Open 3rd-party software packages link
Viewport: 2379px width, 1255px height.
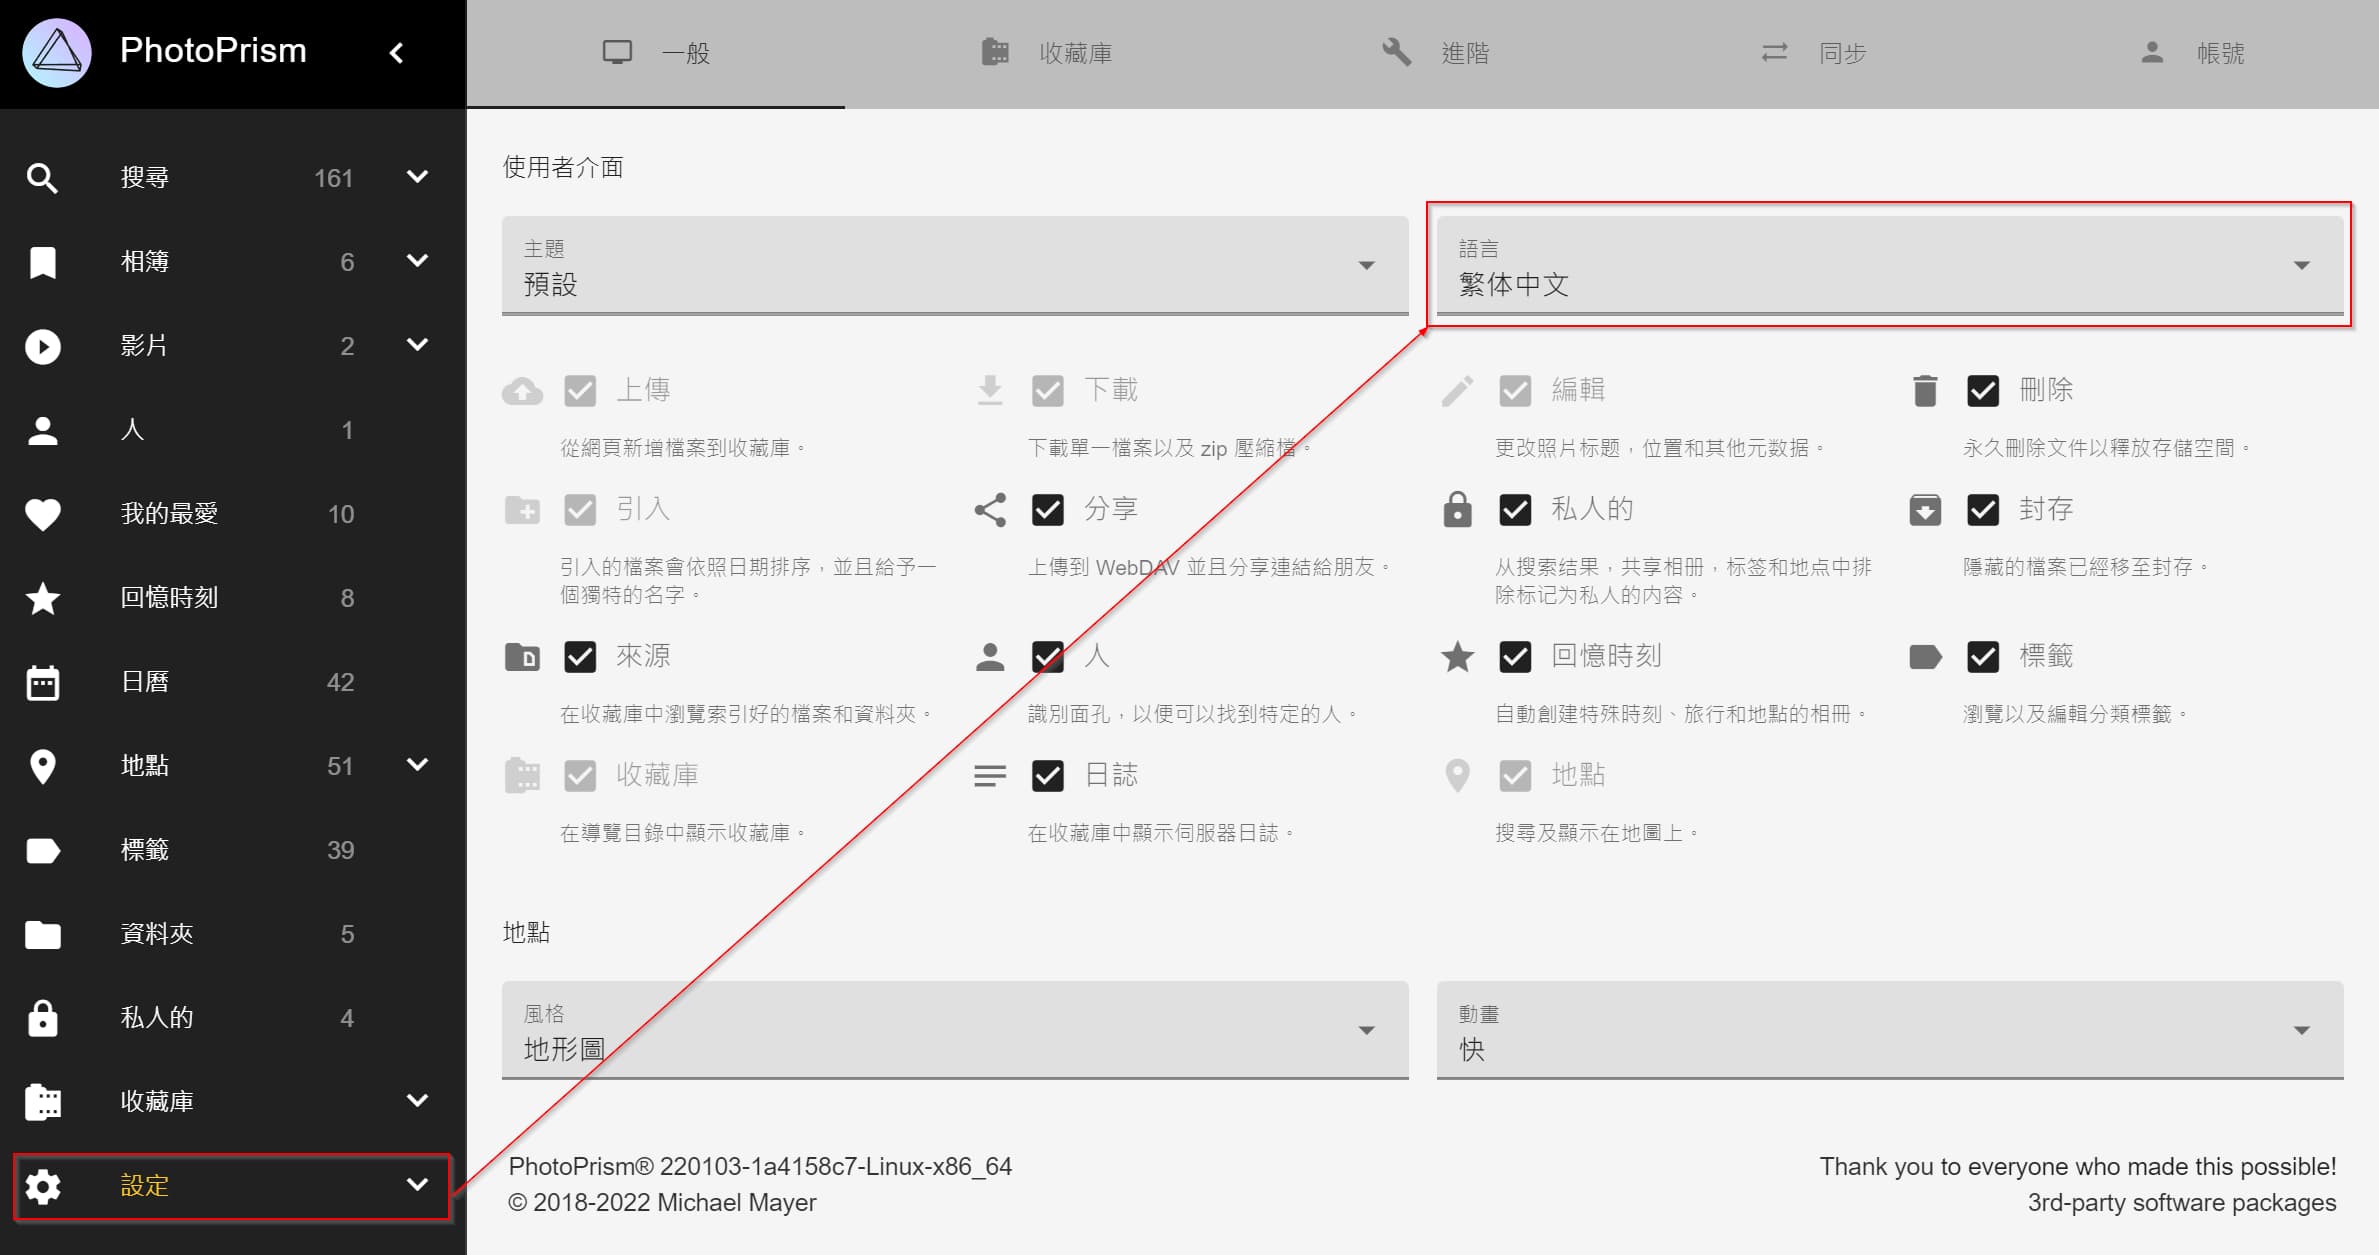pos(2182,1203)
